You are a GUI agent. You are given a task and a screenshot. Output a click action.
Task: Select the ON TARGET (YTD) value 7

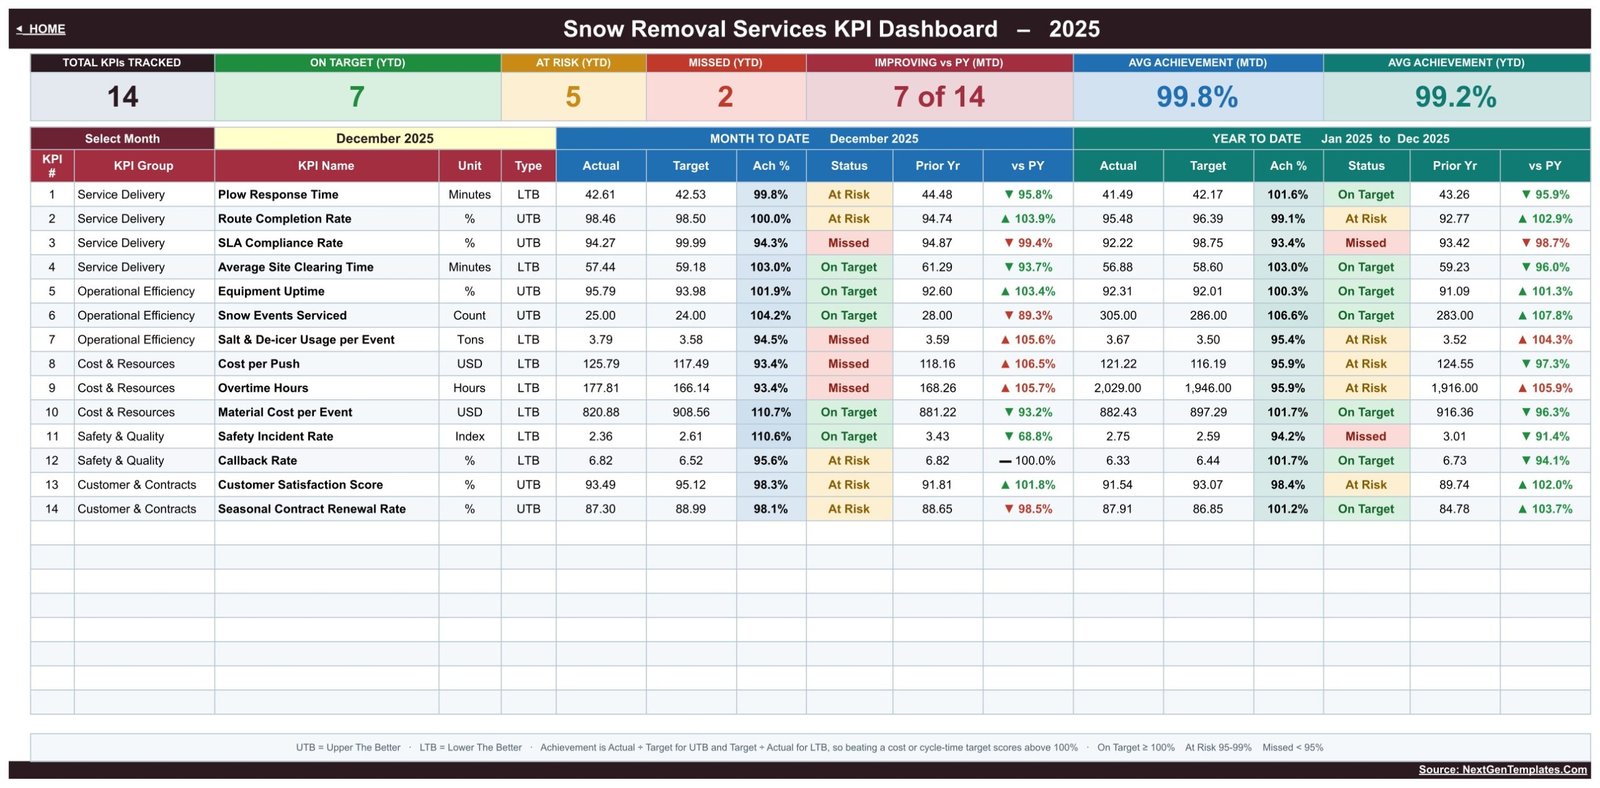357,97
